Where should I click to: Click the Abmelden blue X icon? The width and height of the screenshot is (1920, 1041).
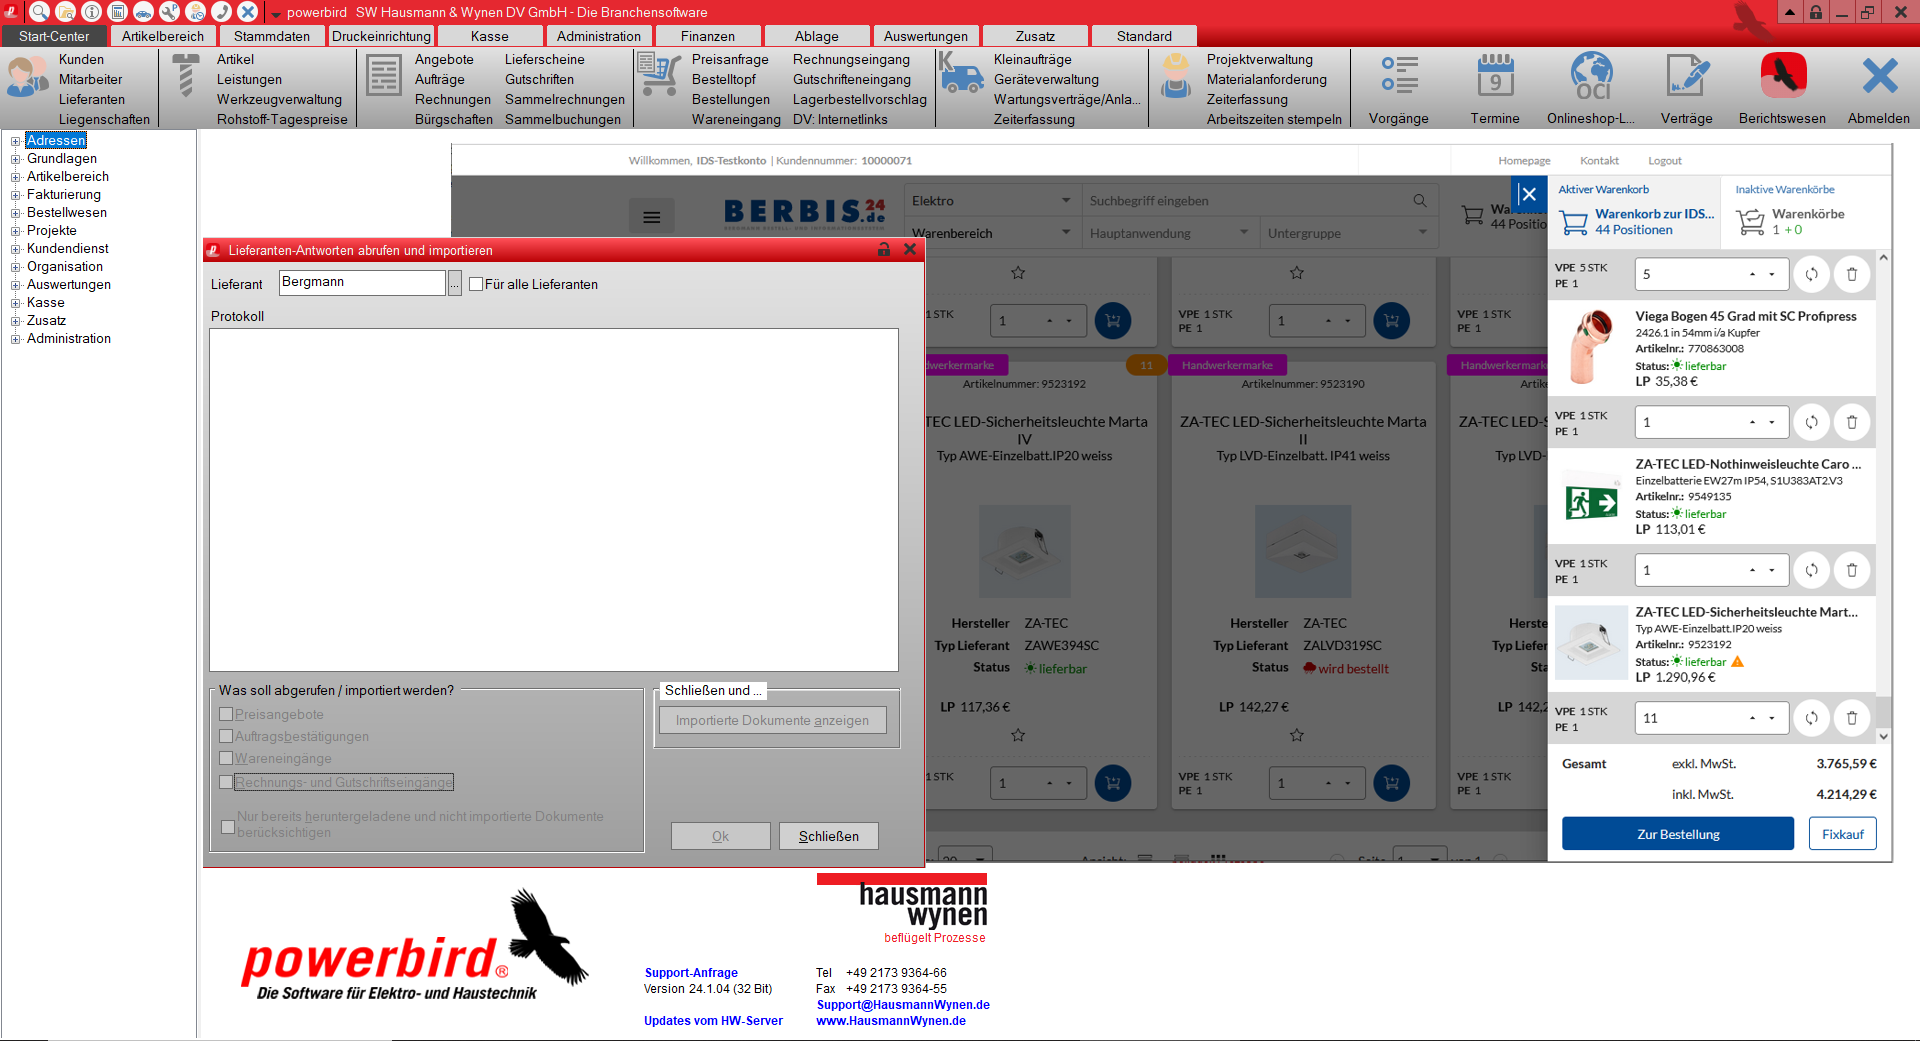(1879, 76)
